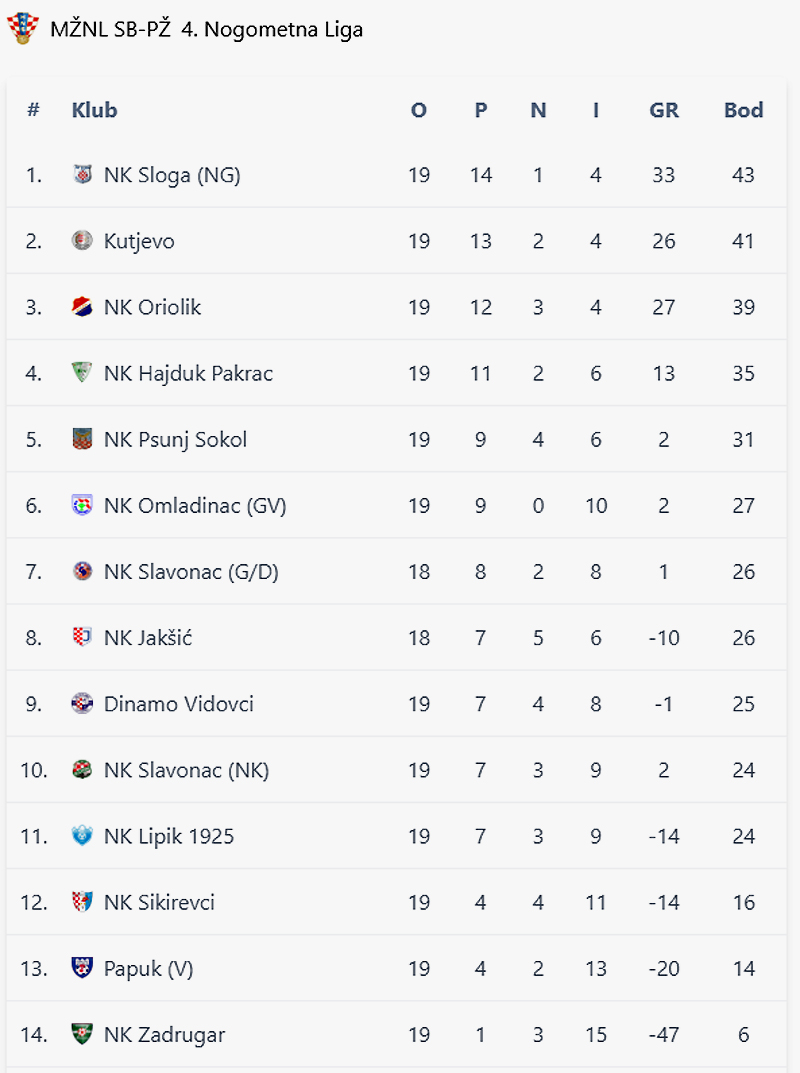Open NK Sikirevci team page
800x1073 pixels.
pos(159,902)
